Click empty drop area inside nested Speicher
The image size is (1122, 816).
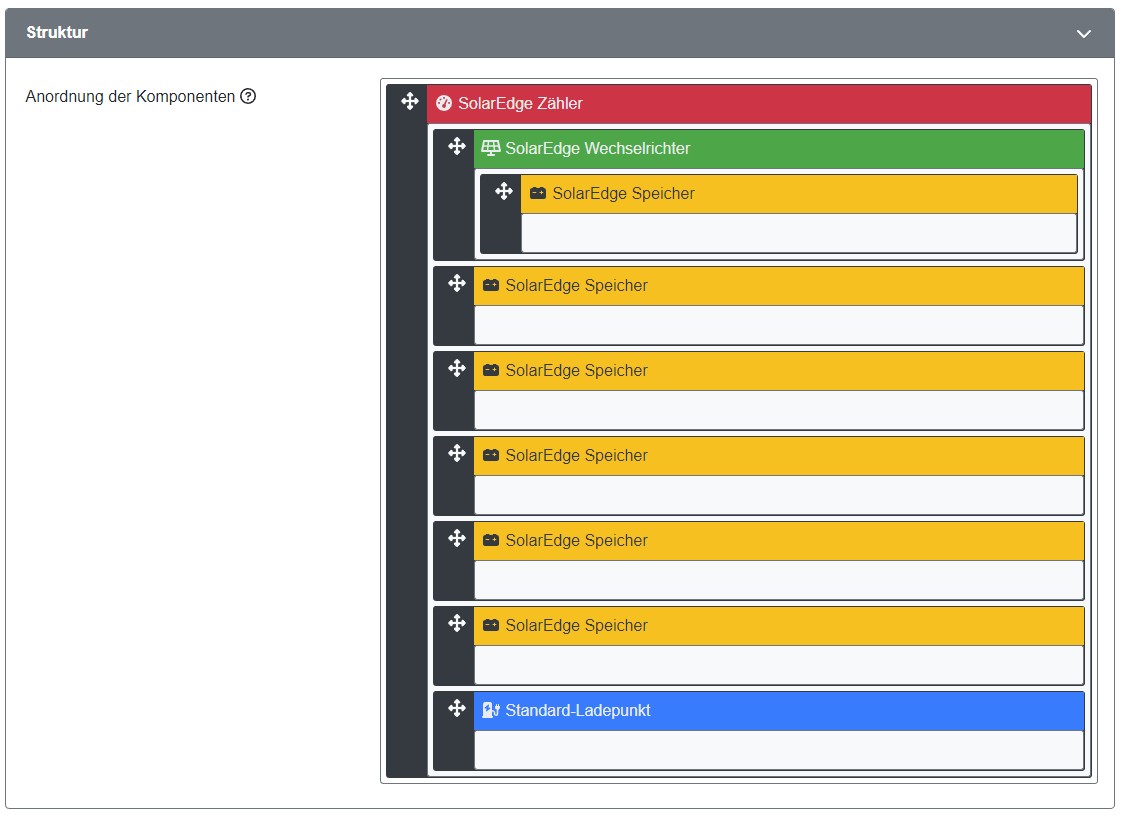pyautogui.click(x=799, y=233)
